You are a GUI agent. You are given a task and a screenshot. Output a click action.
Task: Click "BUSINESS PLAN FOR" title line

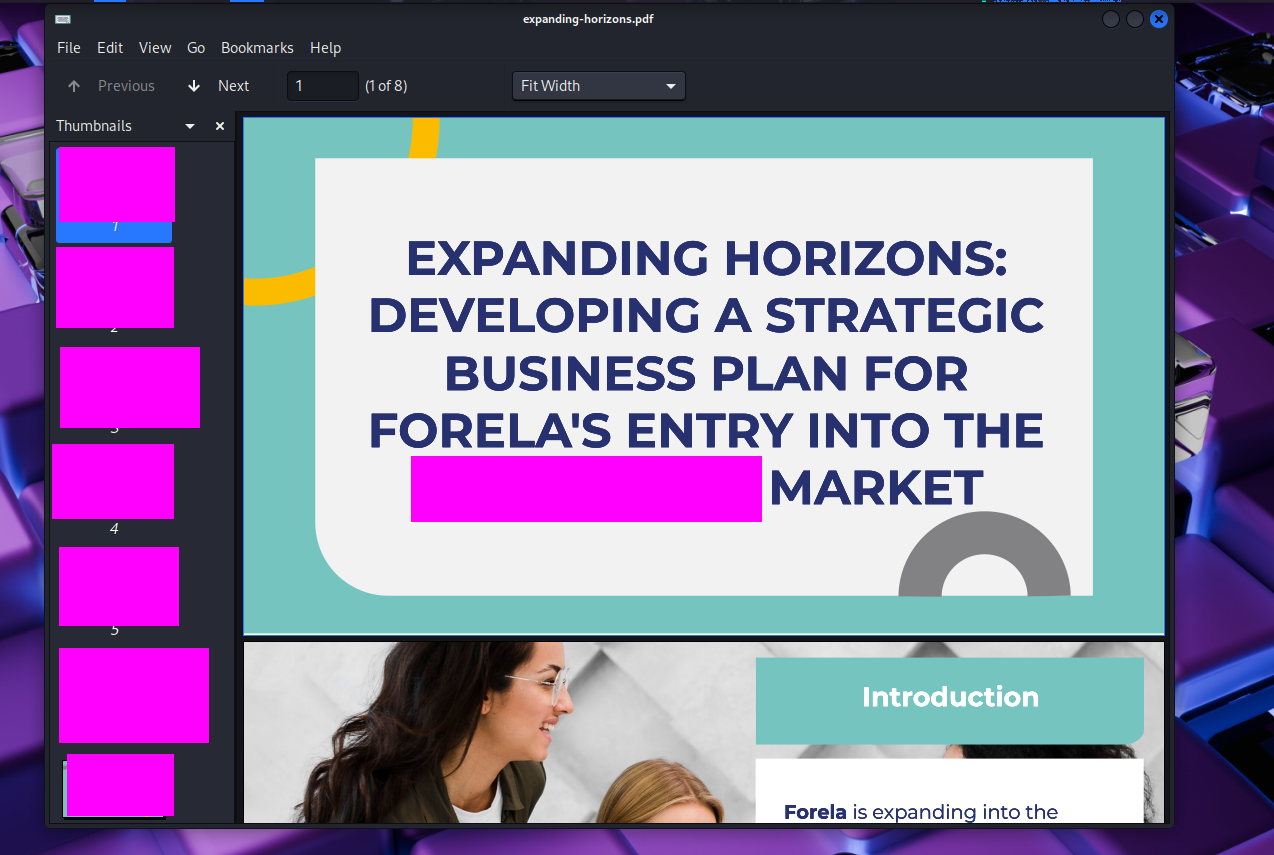click(706, 374)
